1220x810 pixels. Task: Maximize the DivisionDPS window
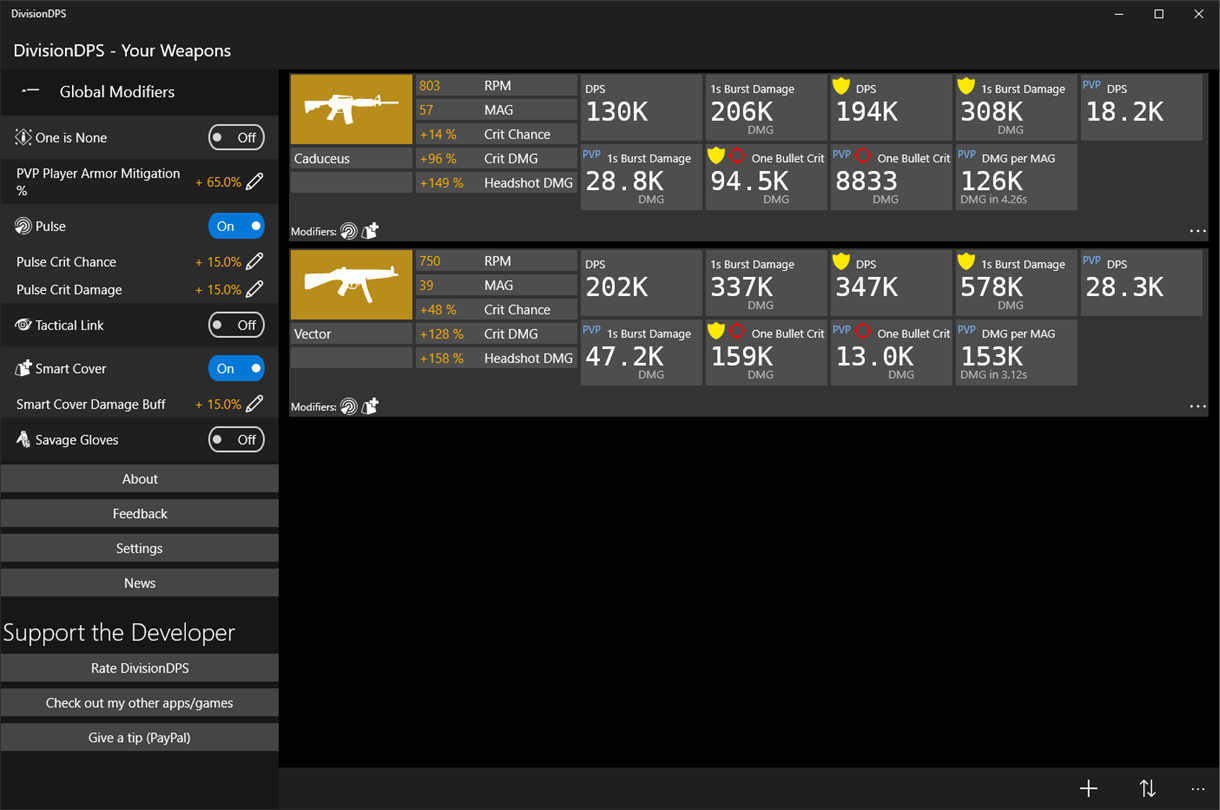click(x=1159, y=14)
